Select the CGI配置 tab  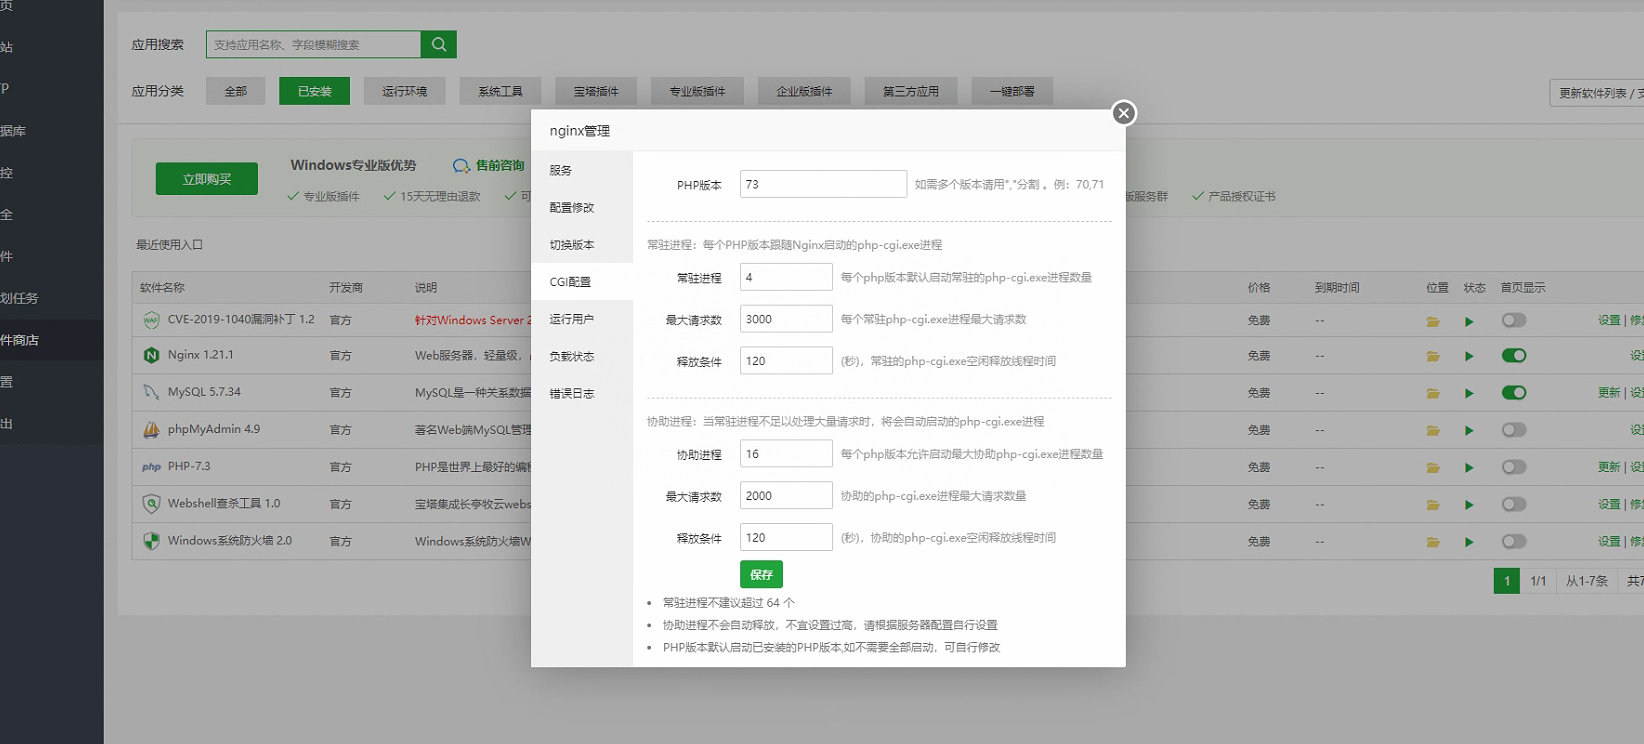coord(582,282)
